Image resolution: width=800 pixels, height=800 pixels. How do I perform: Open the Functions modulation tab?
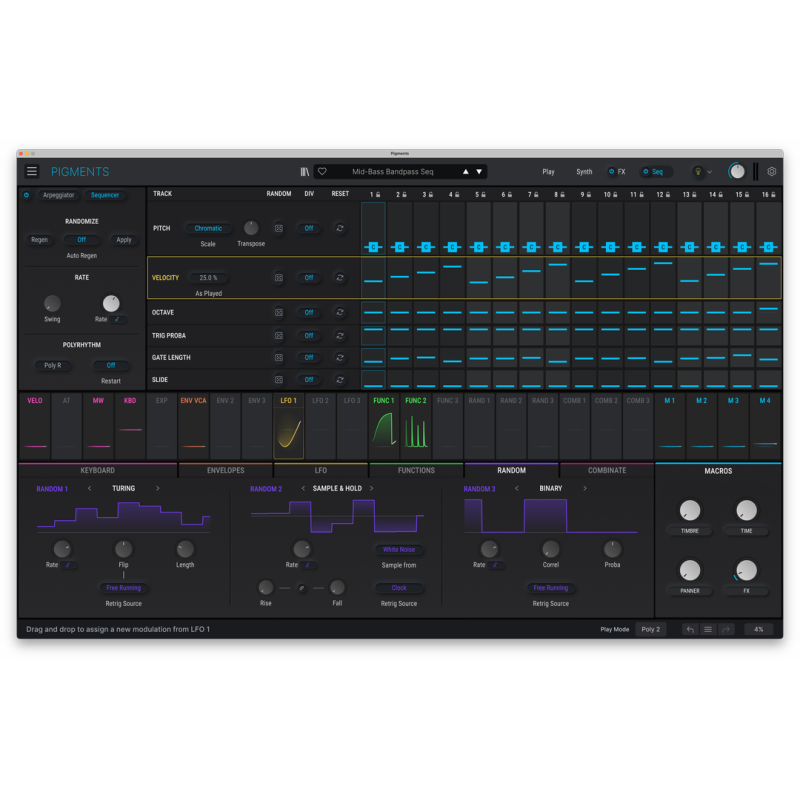(x=416, y=470)
